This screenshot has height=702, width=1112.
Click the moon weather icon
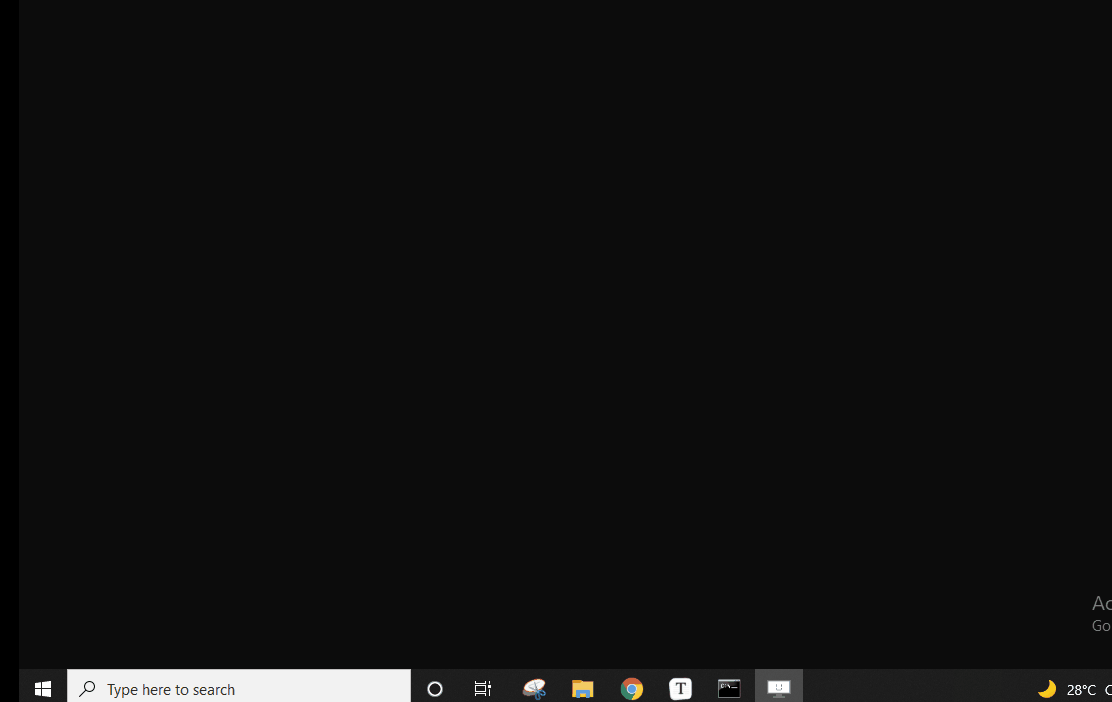1047,688
